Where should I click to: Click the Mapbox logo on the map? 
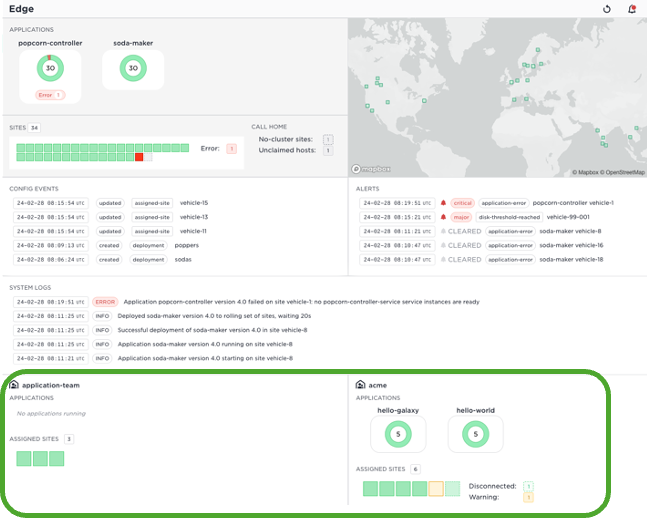click(371, 169)
